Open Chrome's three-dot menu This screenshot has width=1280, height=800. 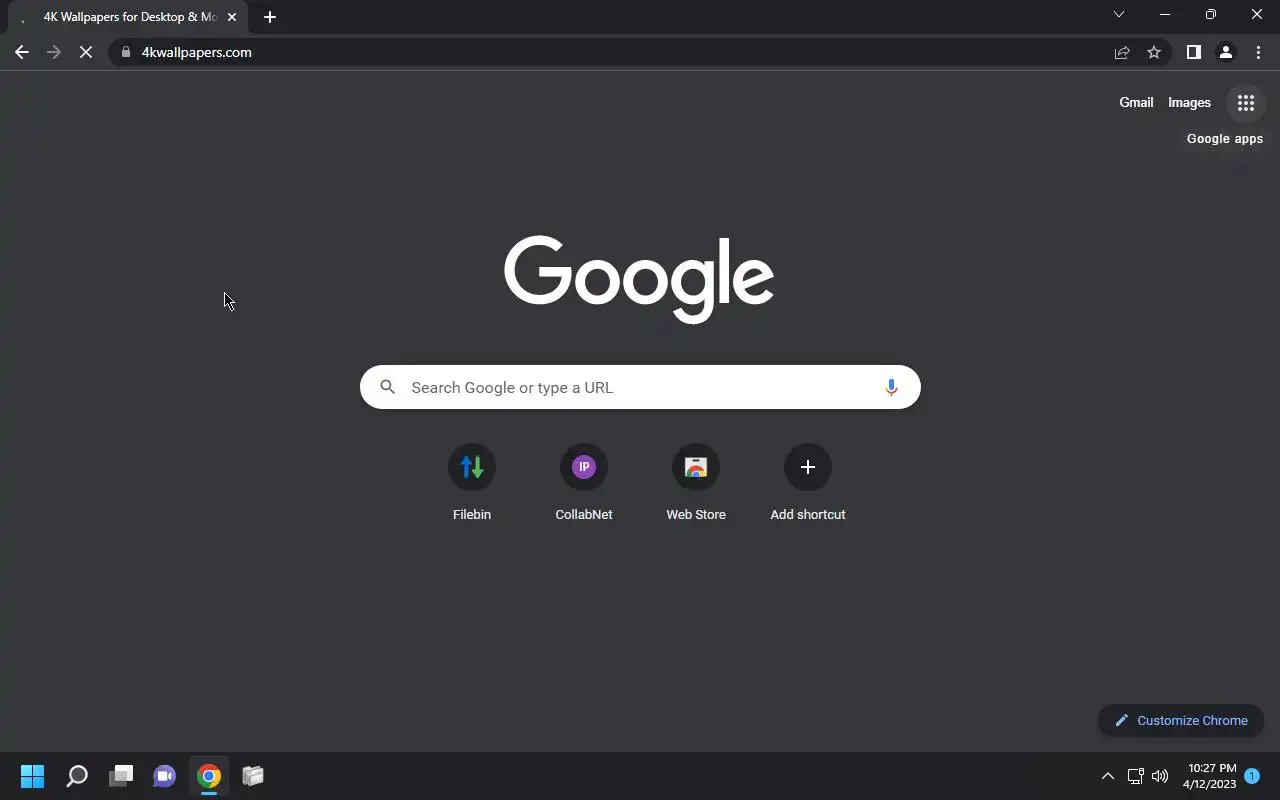coord(1258,52)
